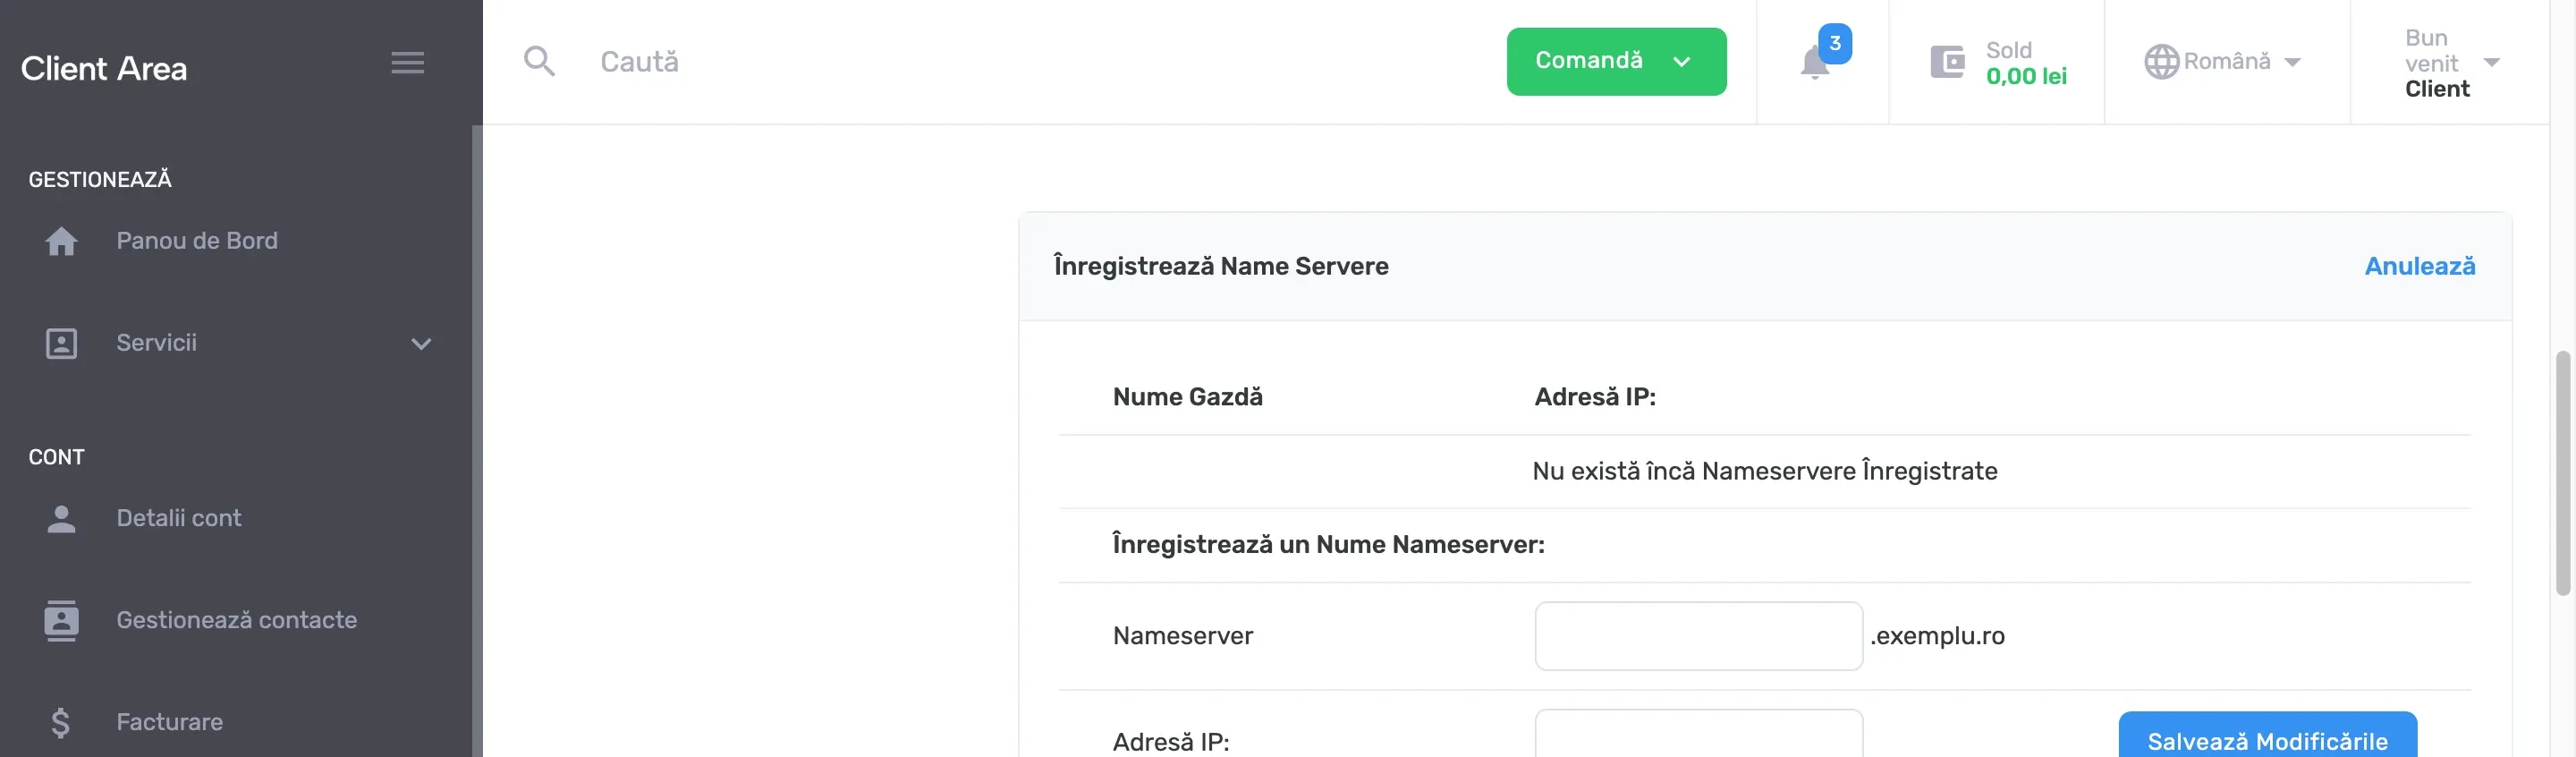2576x757 pixels.
Task: Click the page vertical scrollbar thumb
Action: [2562, 473]
